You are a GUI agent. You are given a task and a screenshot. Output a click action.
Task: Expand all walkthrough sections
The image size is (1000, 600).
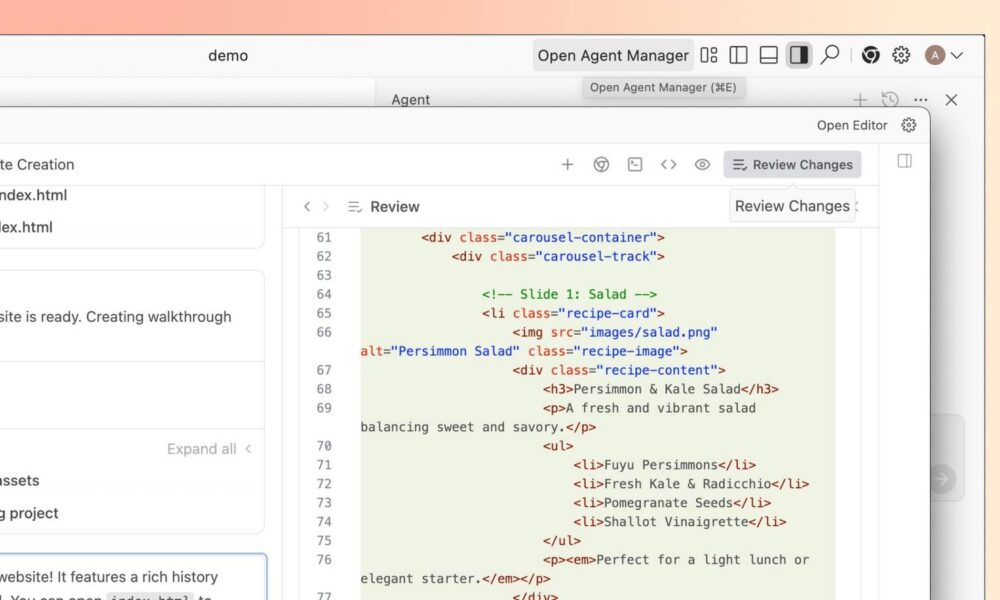pos(200,448)
